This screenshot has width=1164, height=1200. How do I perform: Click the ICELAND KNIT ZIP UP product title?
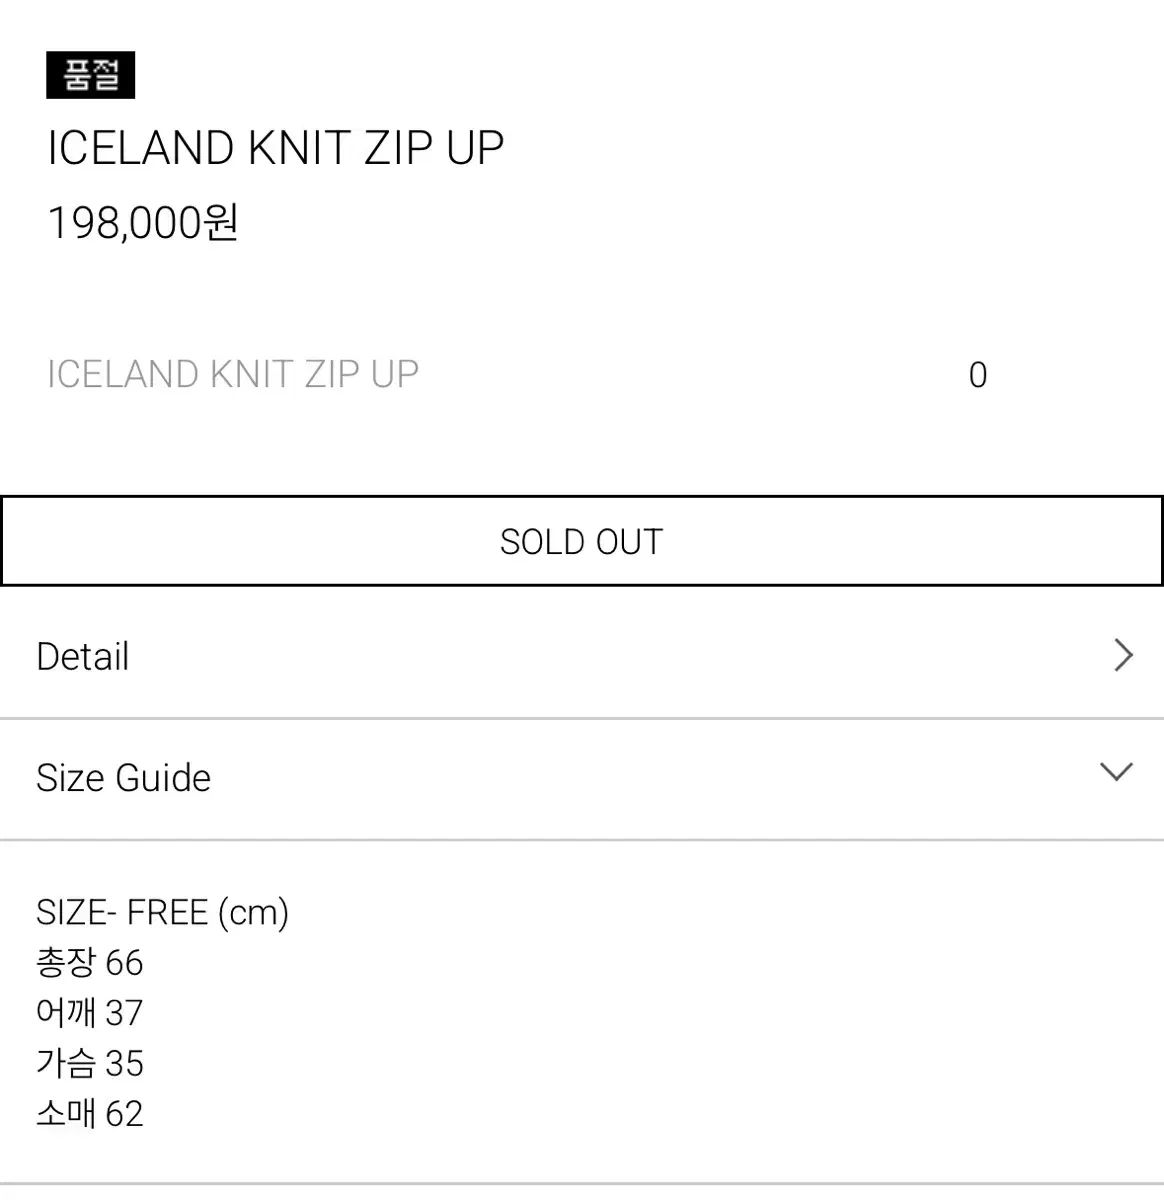pos(276,148)
